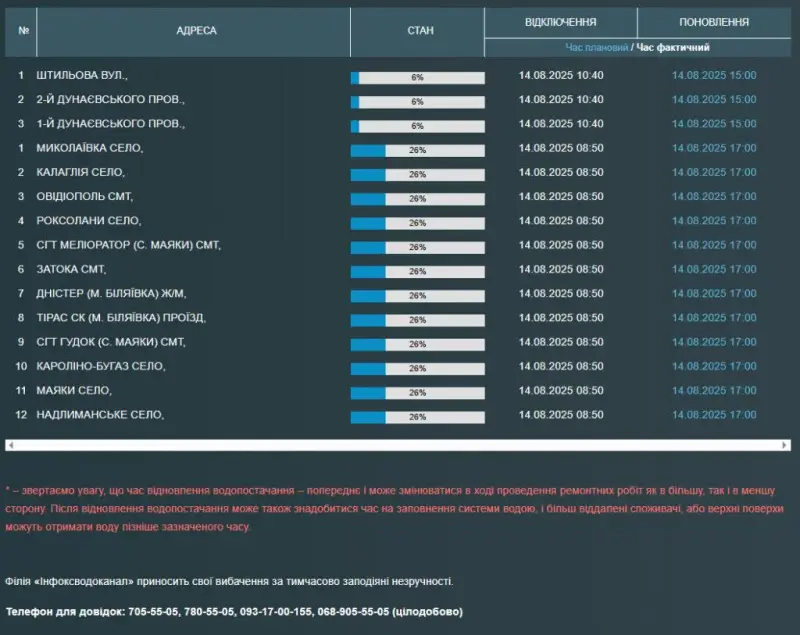
Task: Click the Час фактичний label
Action: click(x=672, y=47)
